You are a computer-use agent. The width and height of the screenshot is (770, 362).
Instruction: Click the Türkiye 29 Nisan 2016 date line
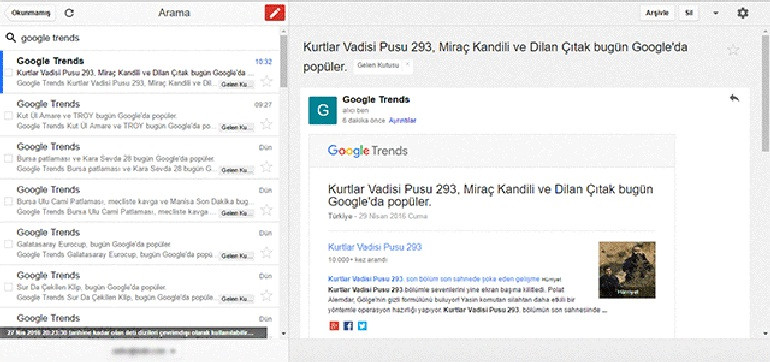378,216
